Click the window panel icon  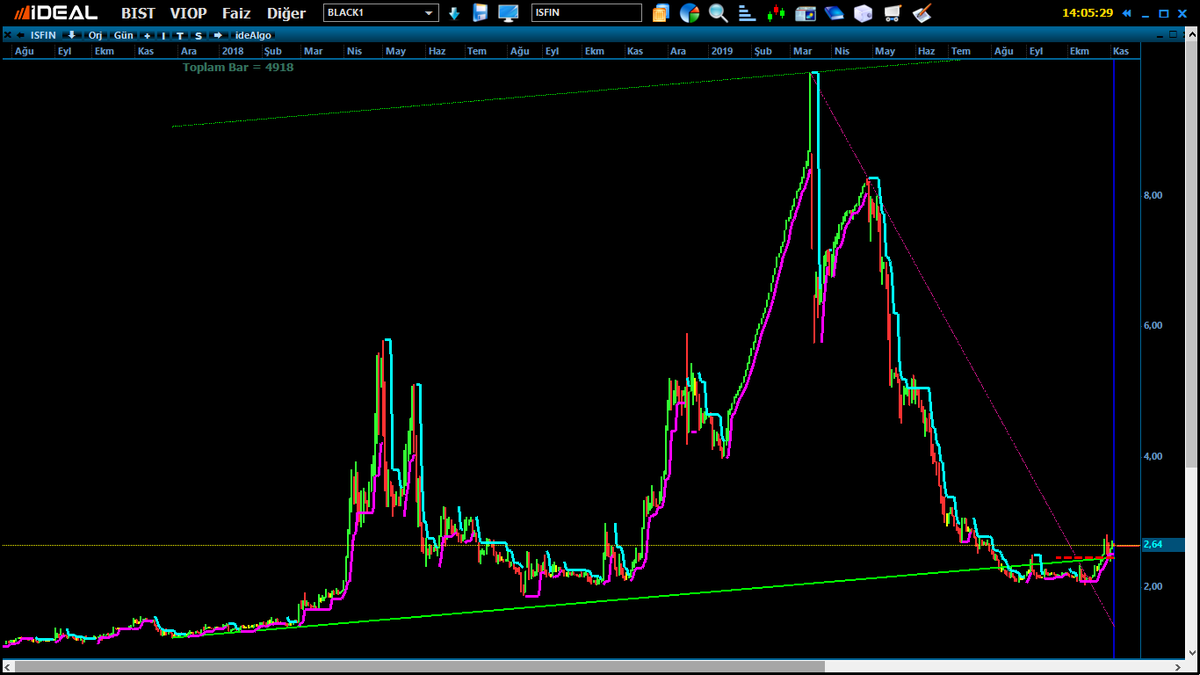point(806,13)
